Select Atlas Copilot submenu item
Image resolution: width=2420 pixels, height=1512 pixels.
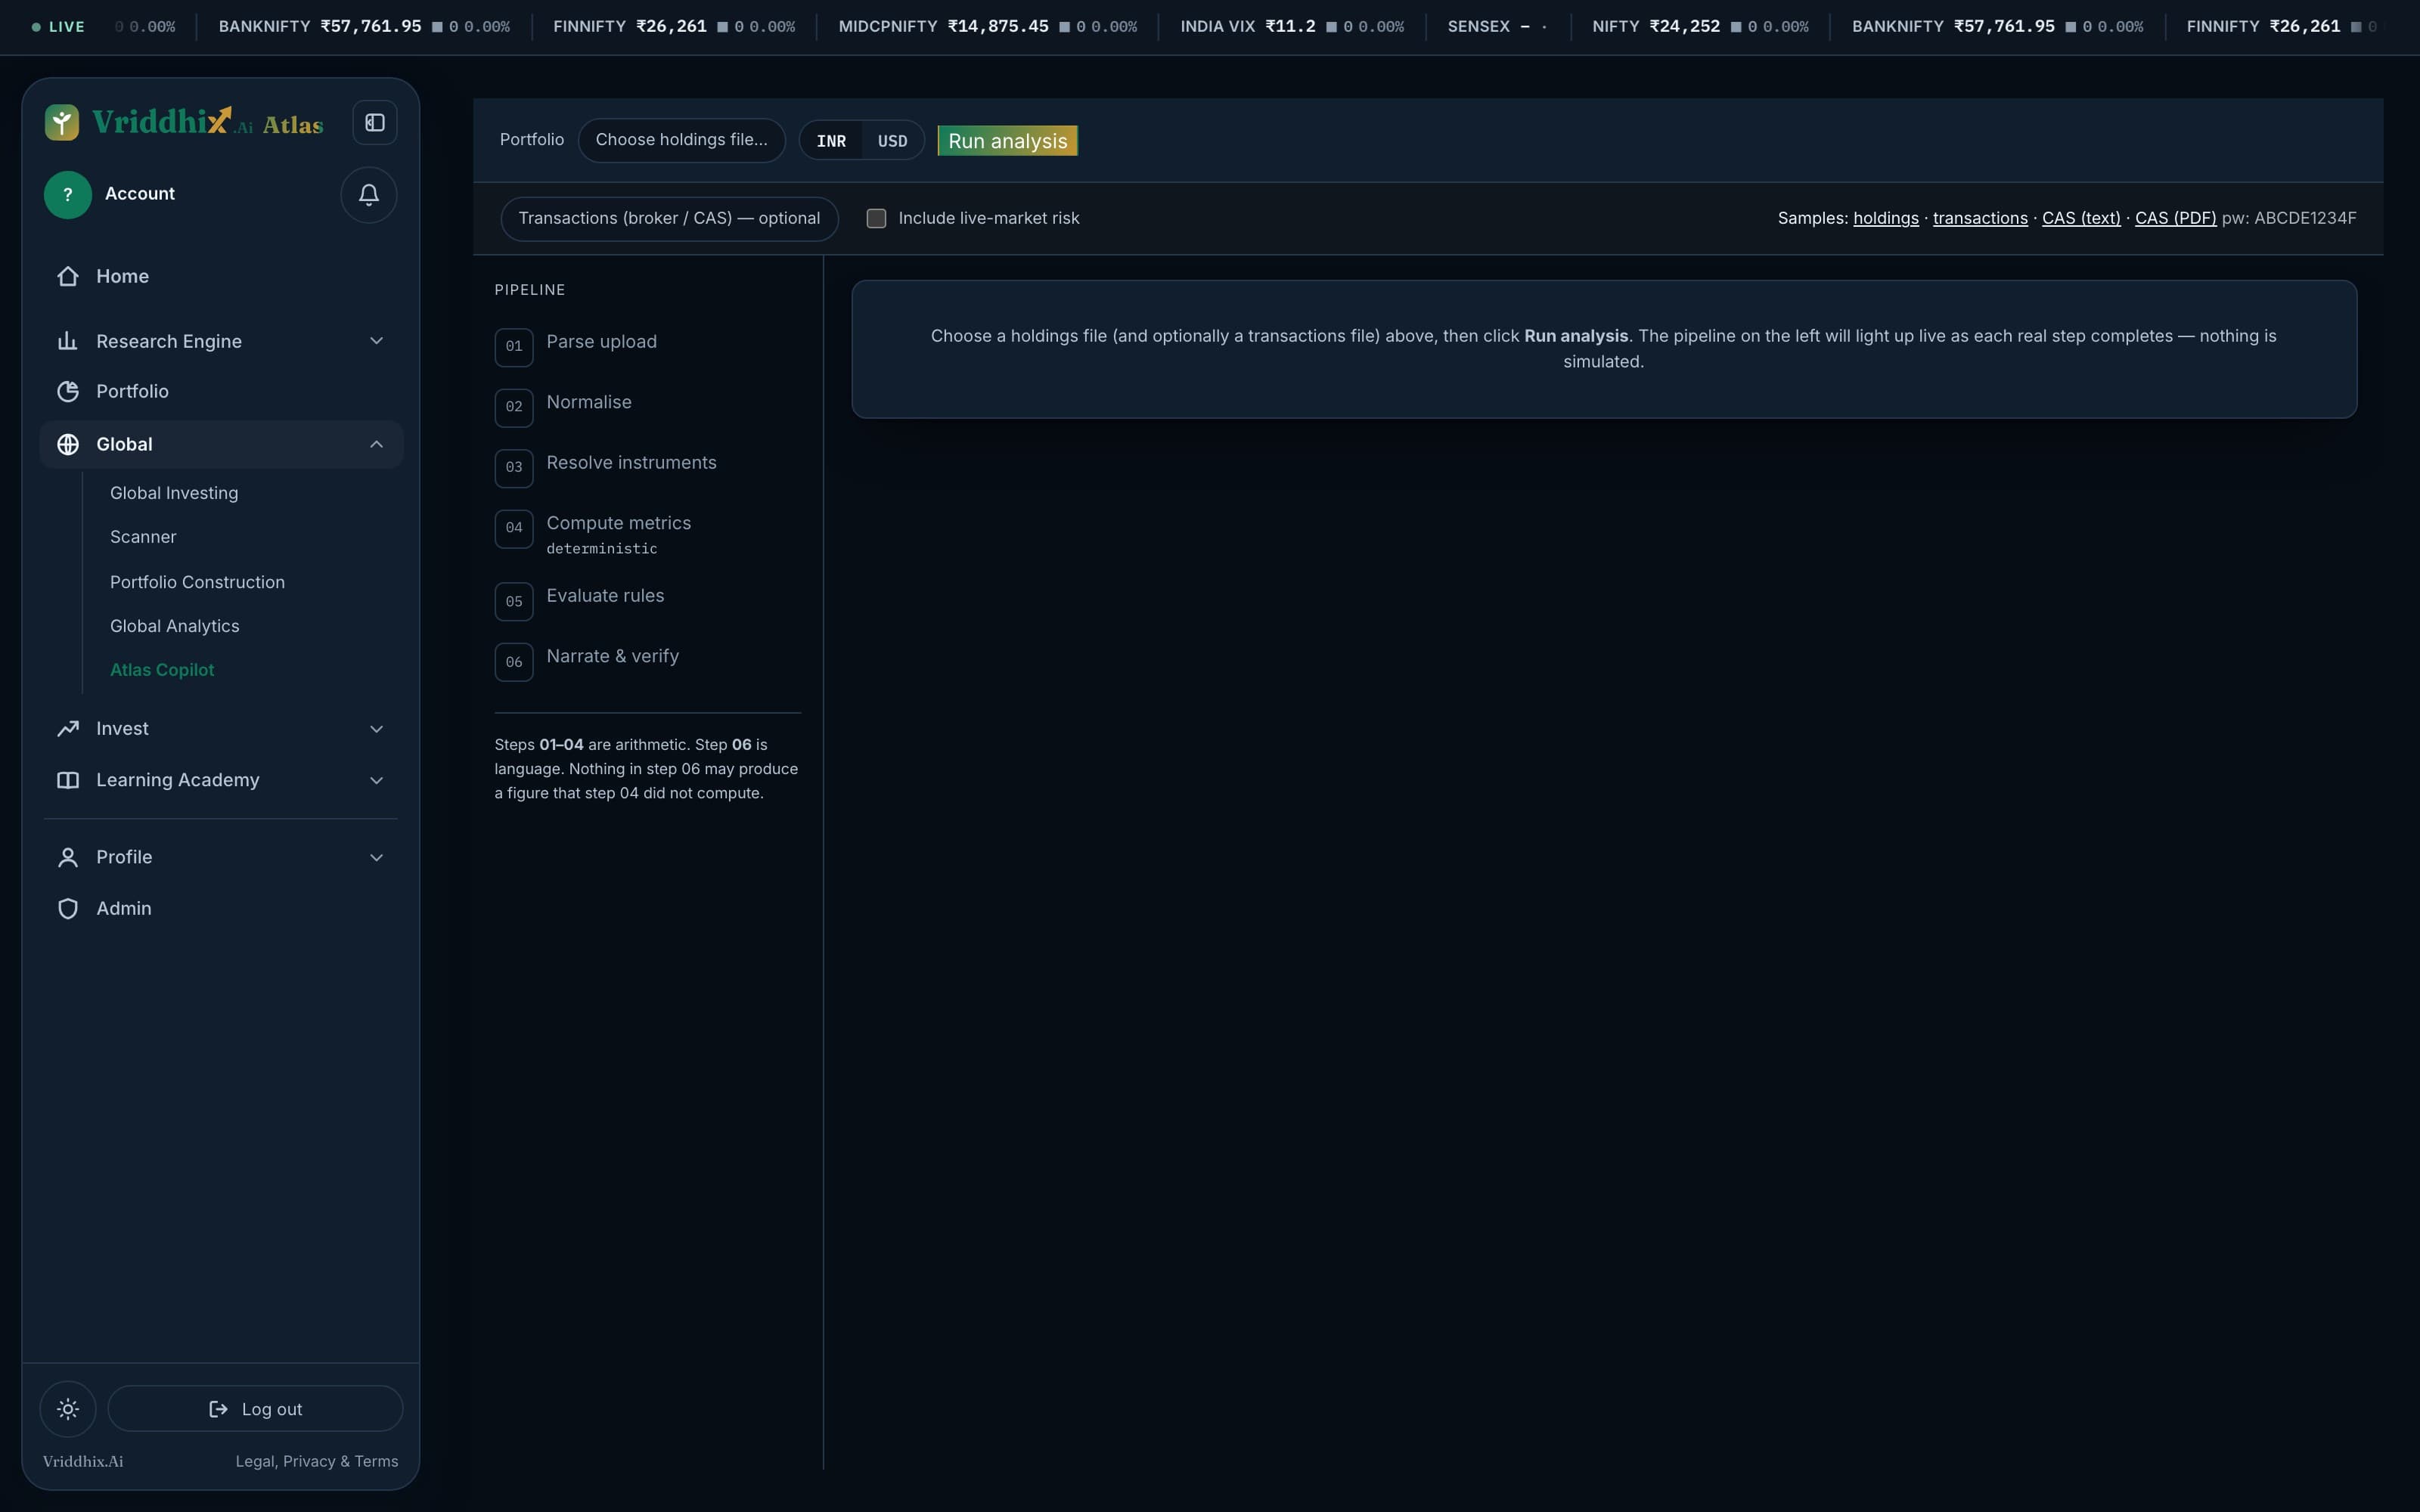point(162,670)
